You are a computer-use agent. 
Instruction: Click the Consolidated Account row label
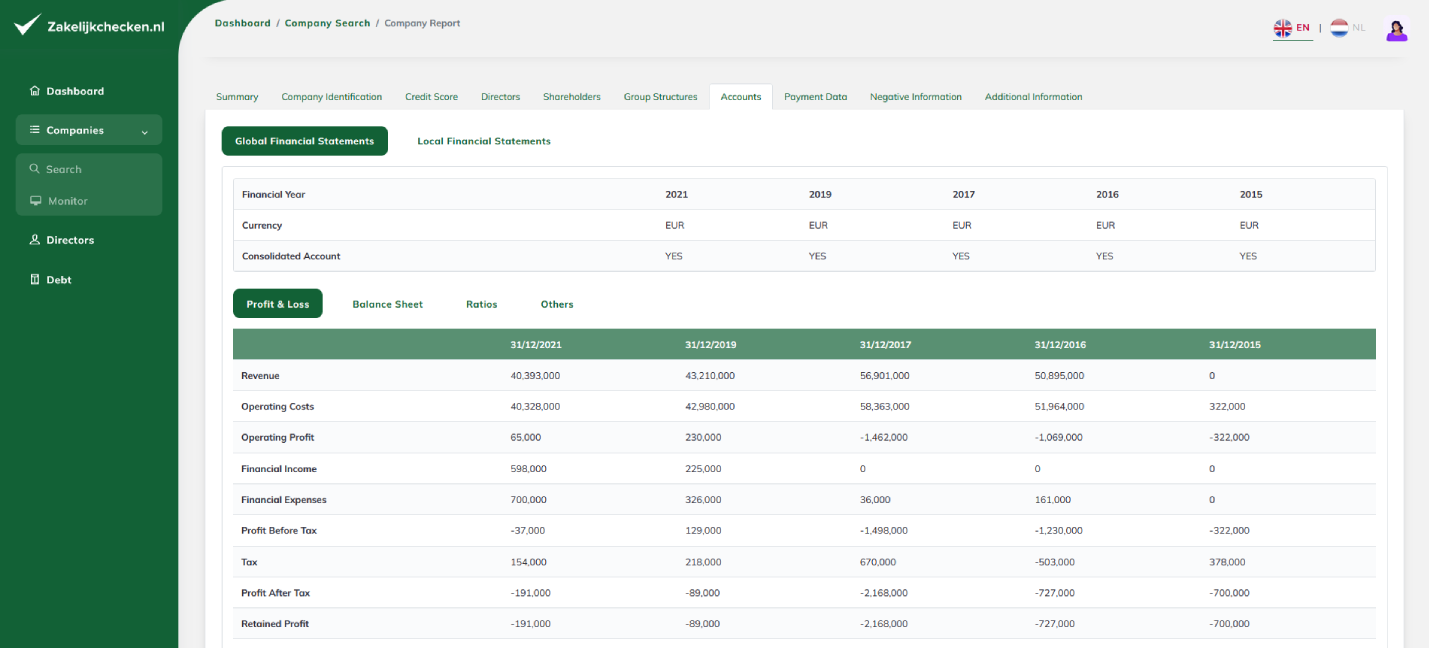tap(291, 256)
